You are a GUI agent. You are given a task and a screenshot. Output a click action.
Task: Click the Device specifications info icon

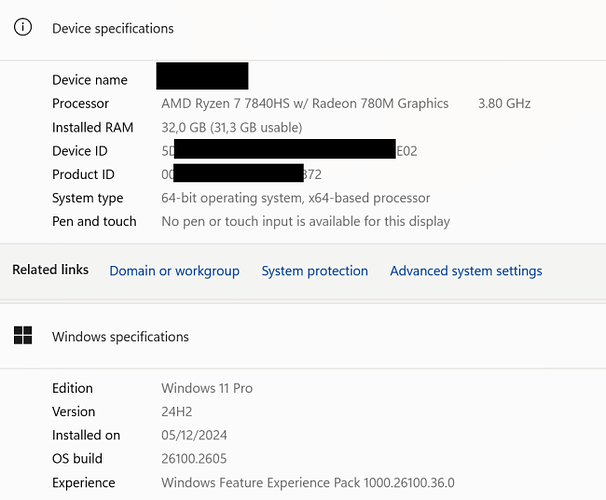pos(23,27)
